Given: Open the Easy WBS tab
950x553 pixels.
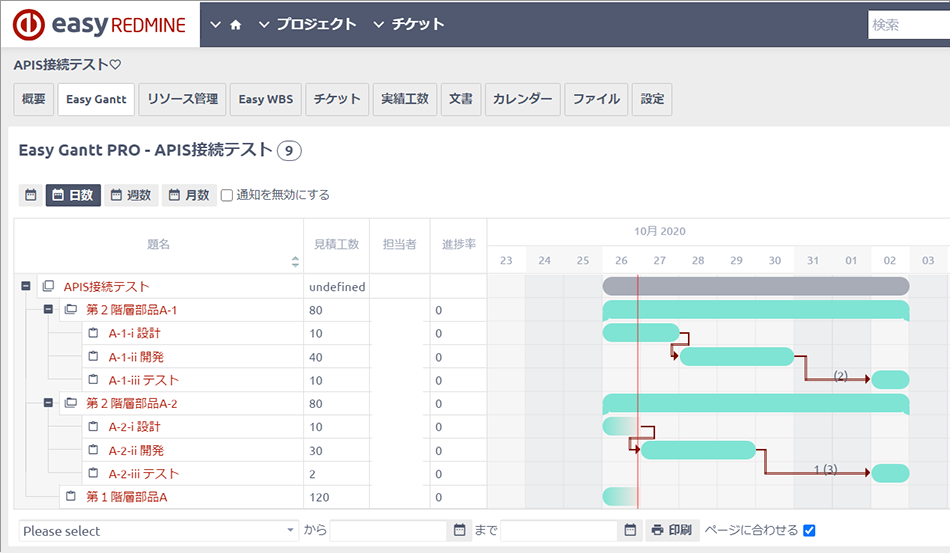Looking at the screenshot, I should pos(265,99).
